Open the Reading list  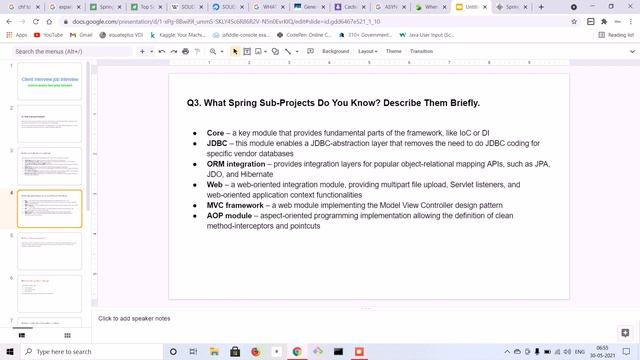click(x=616, y=35)
